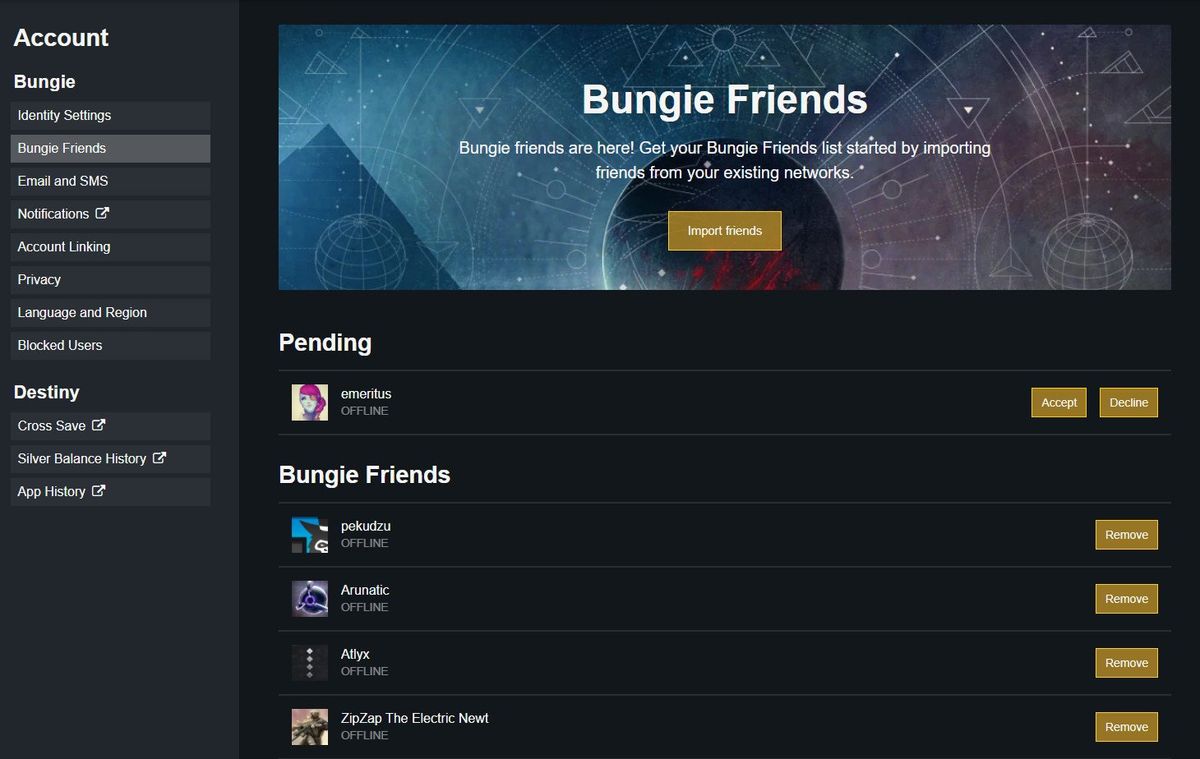1200x759 pixels.
Task: Click external link icon beside App History
Action: (98, 491)
